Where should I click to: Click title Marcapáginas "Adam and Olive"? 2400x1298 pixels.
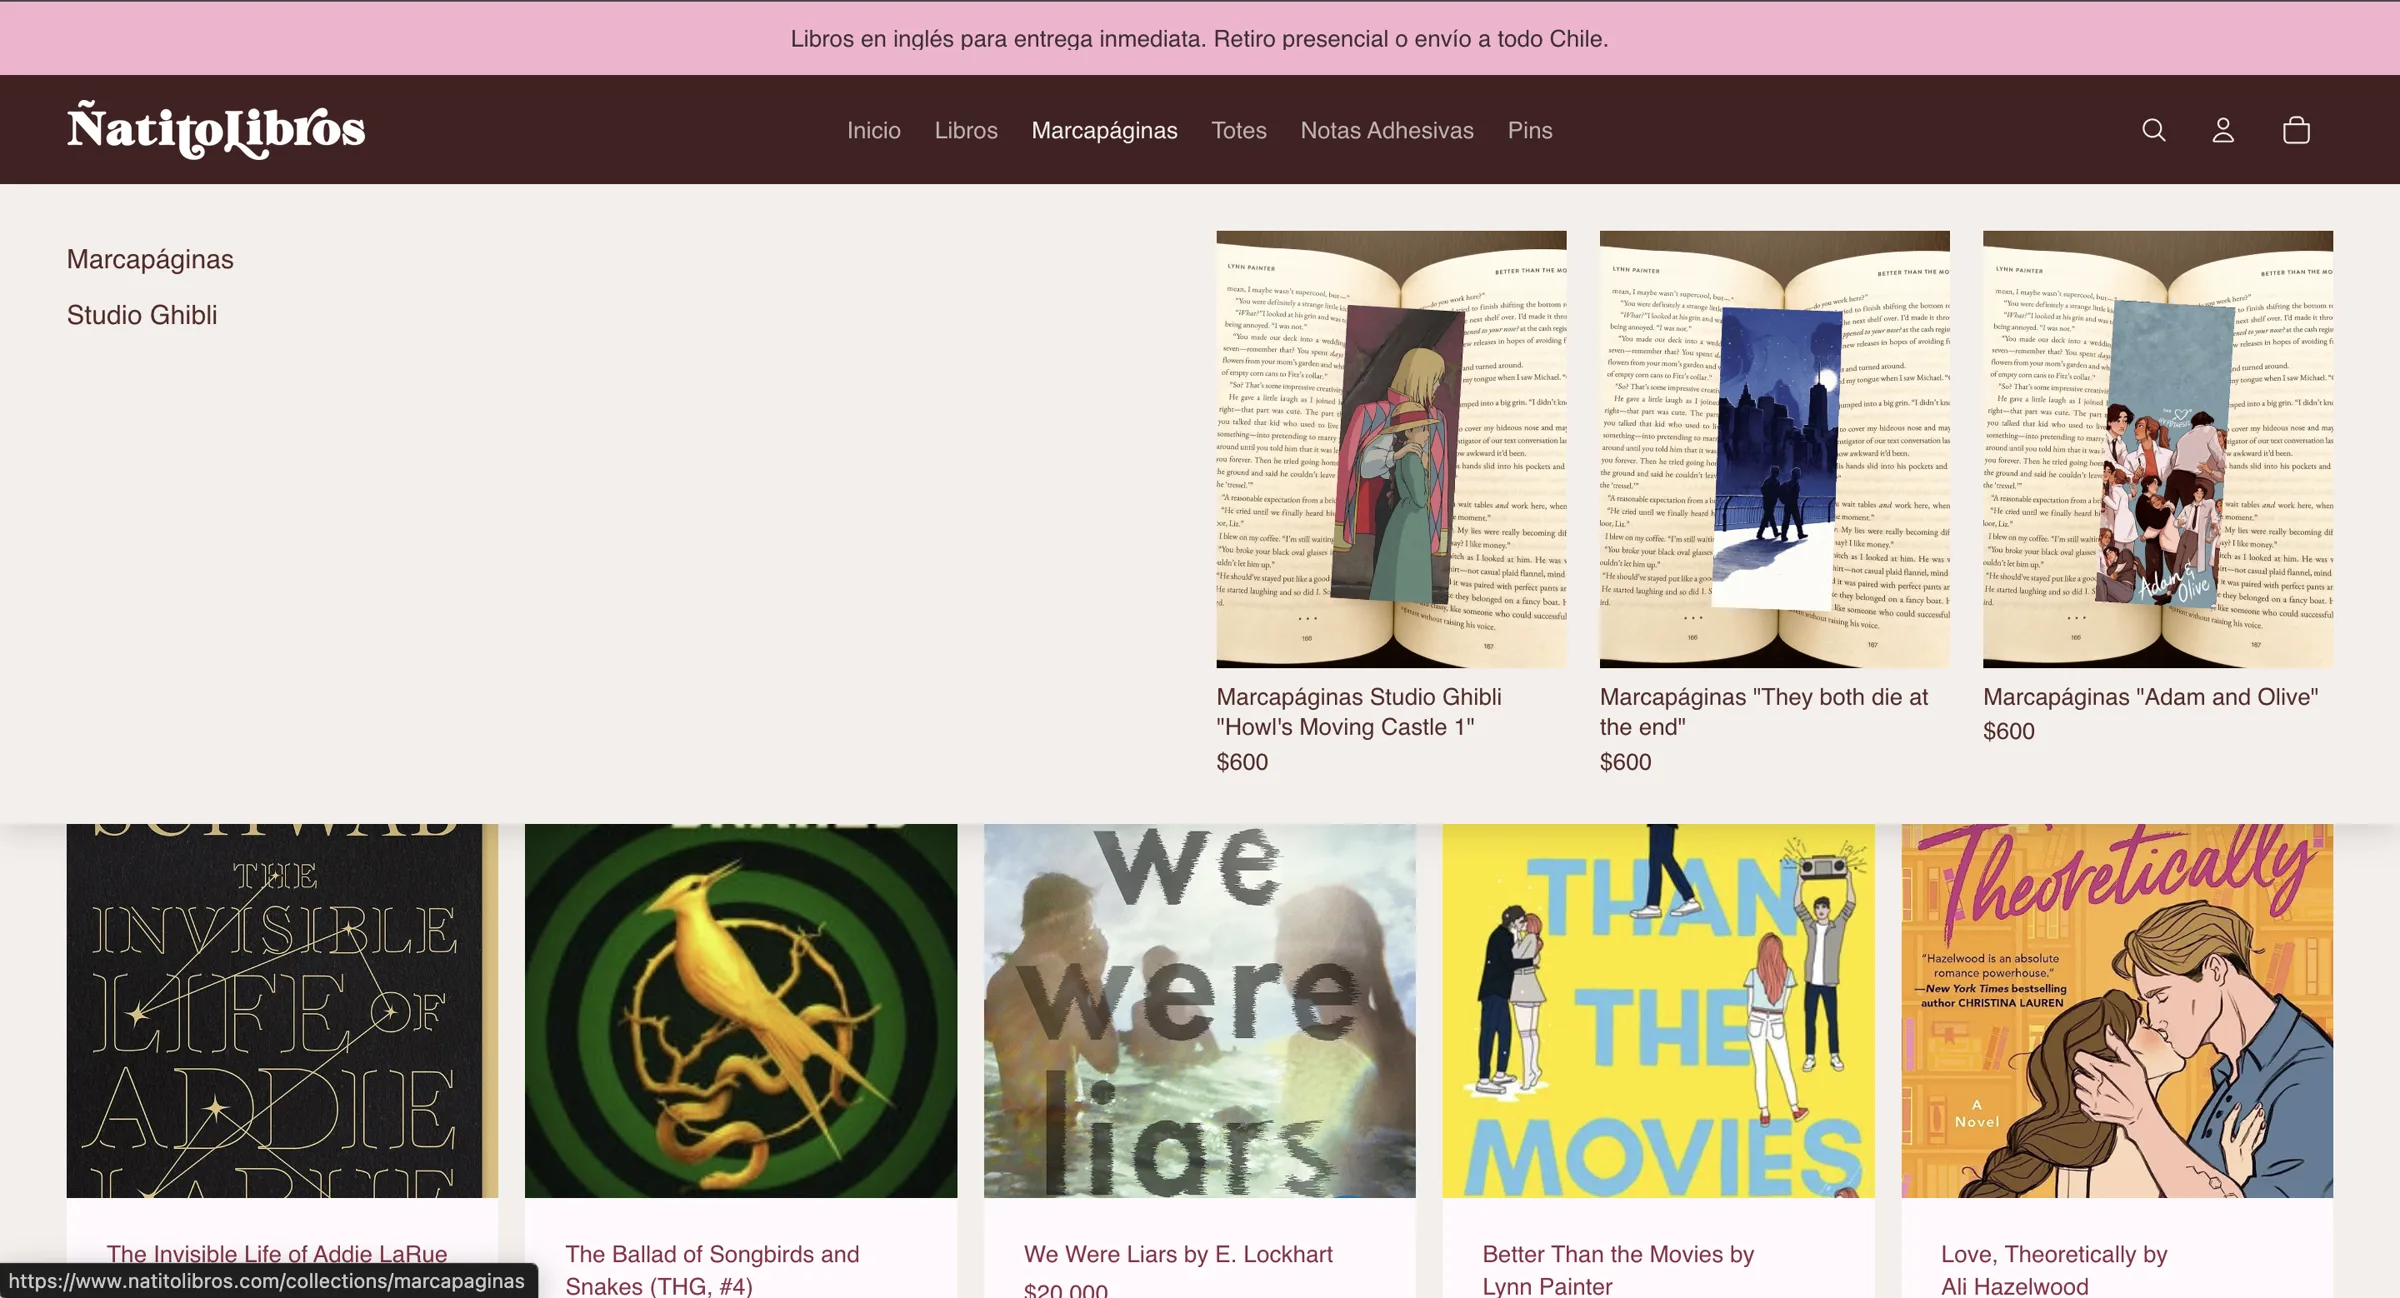point(2150,697)
